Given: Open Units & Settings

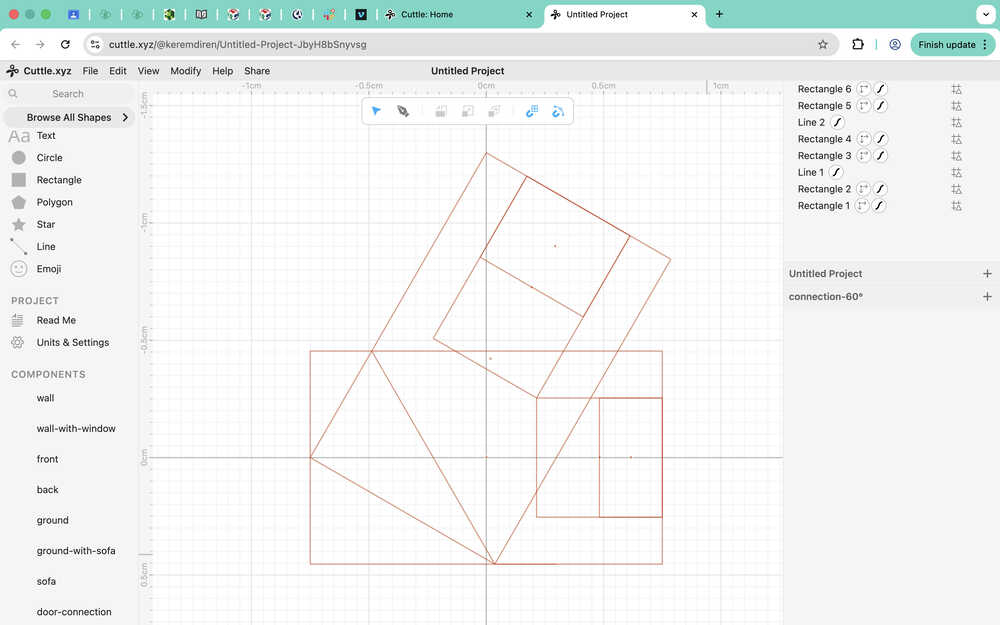Looking at the screenshot, I should (x=72, y=342).
